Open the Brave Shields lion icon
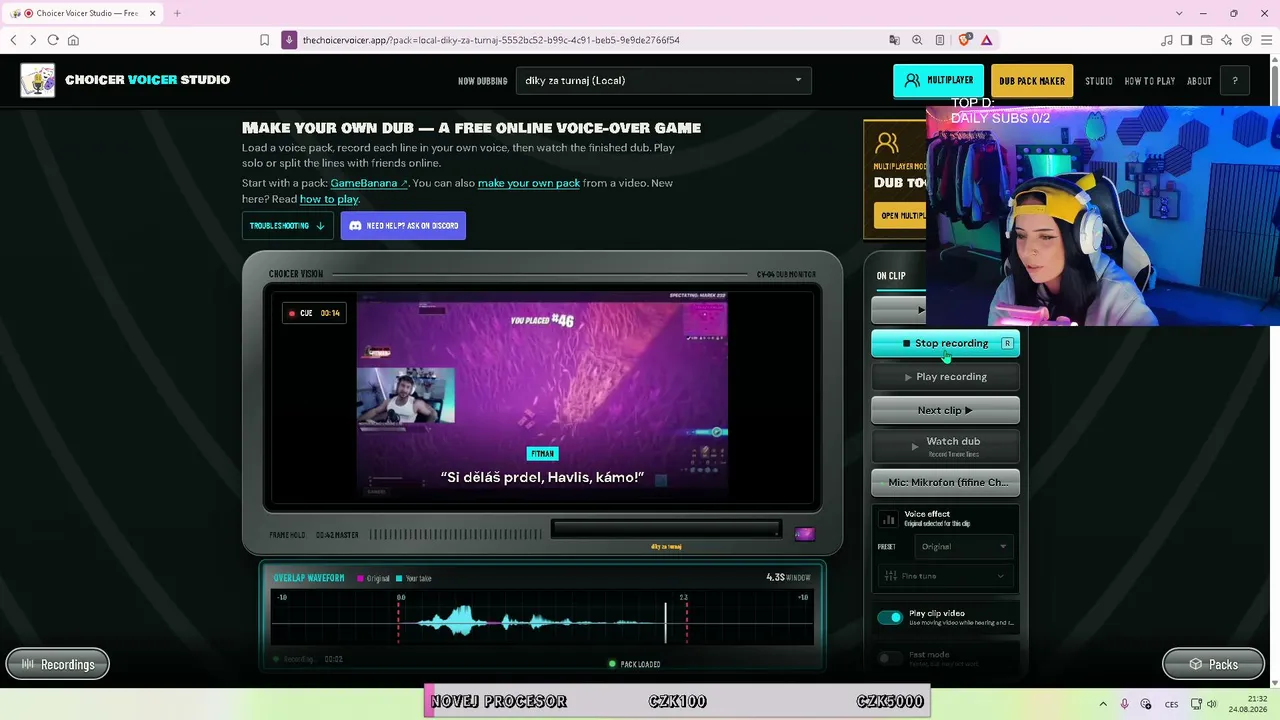The height and width of the screenshot is (720, 1280). [964, 40]
